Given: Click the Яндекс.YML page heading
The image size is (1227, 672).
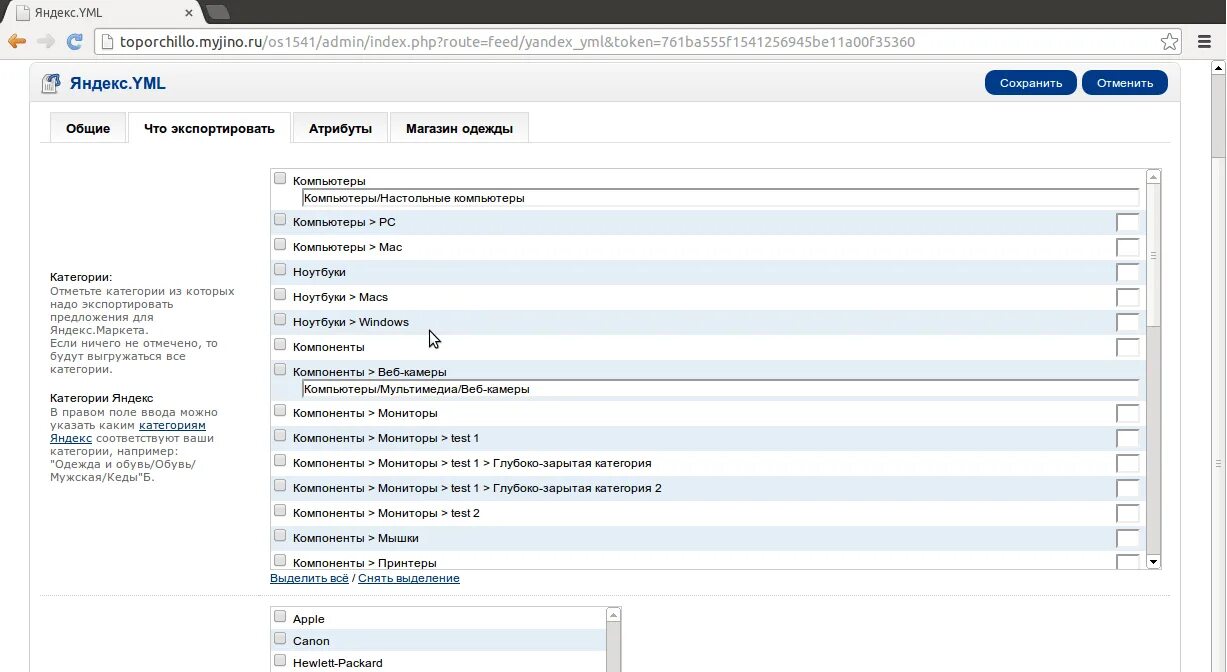Looking at the screenshot, I should 118,83.
